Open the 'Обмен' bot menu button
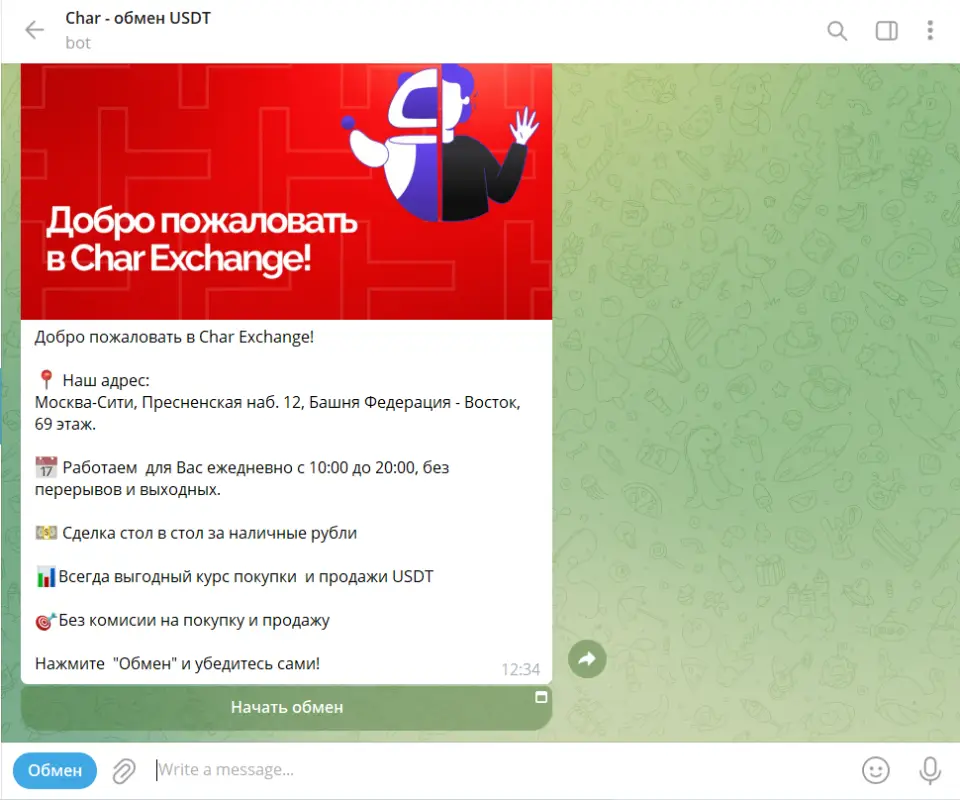 point(55,770)
